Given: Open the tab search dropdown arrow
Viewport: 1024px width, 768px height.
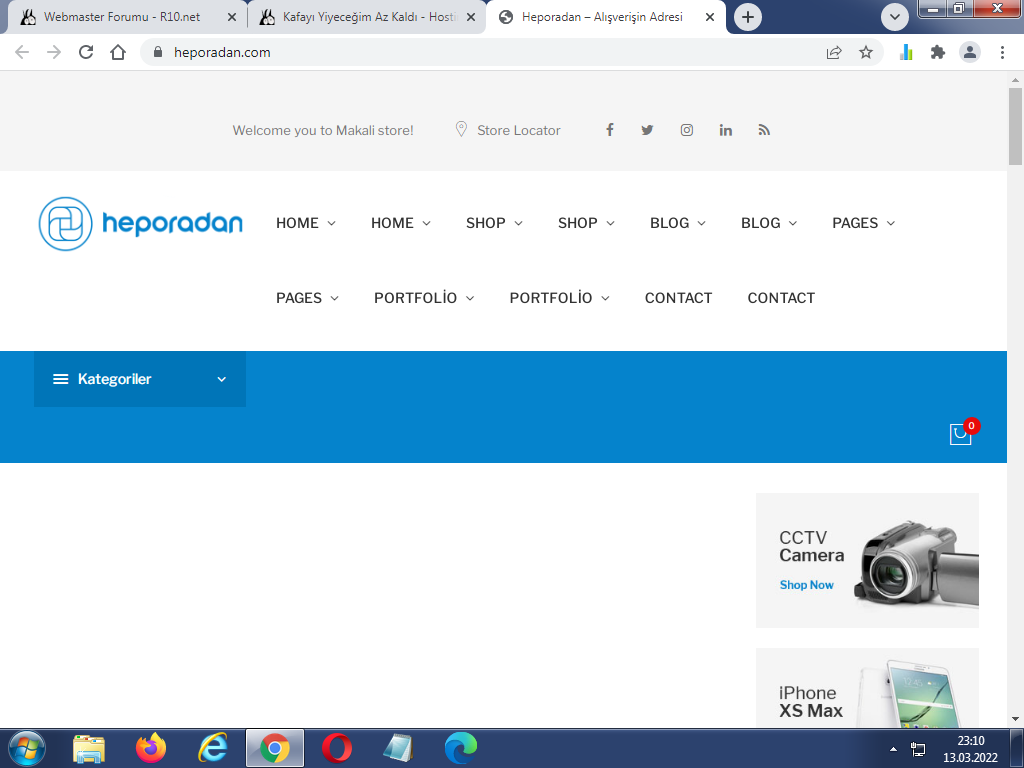Looking at the screenshot, I should (895, 17).
